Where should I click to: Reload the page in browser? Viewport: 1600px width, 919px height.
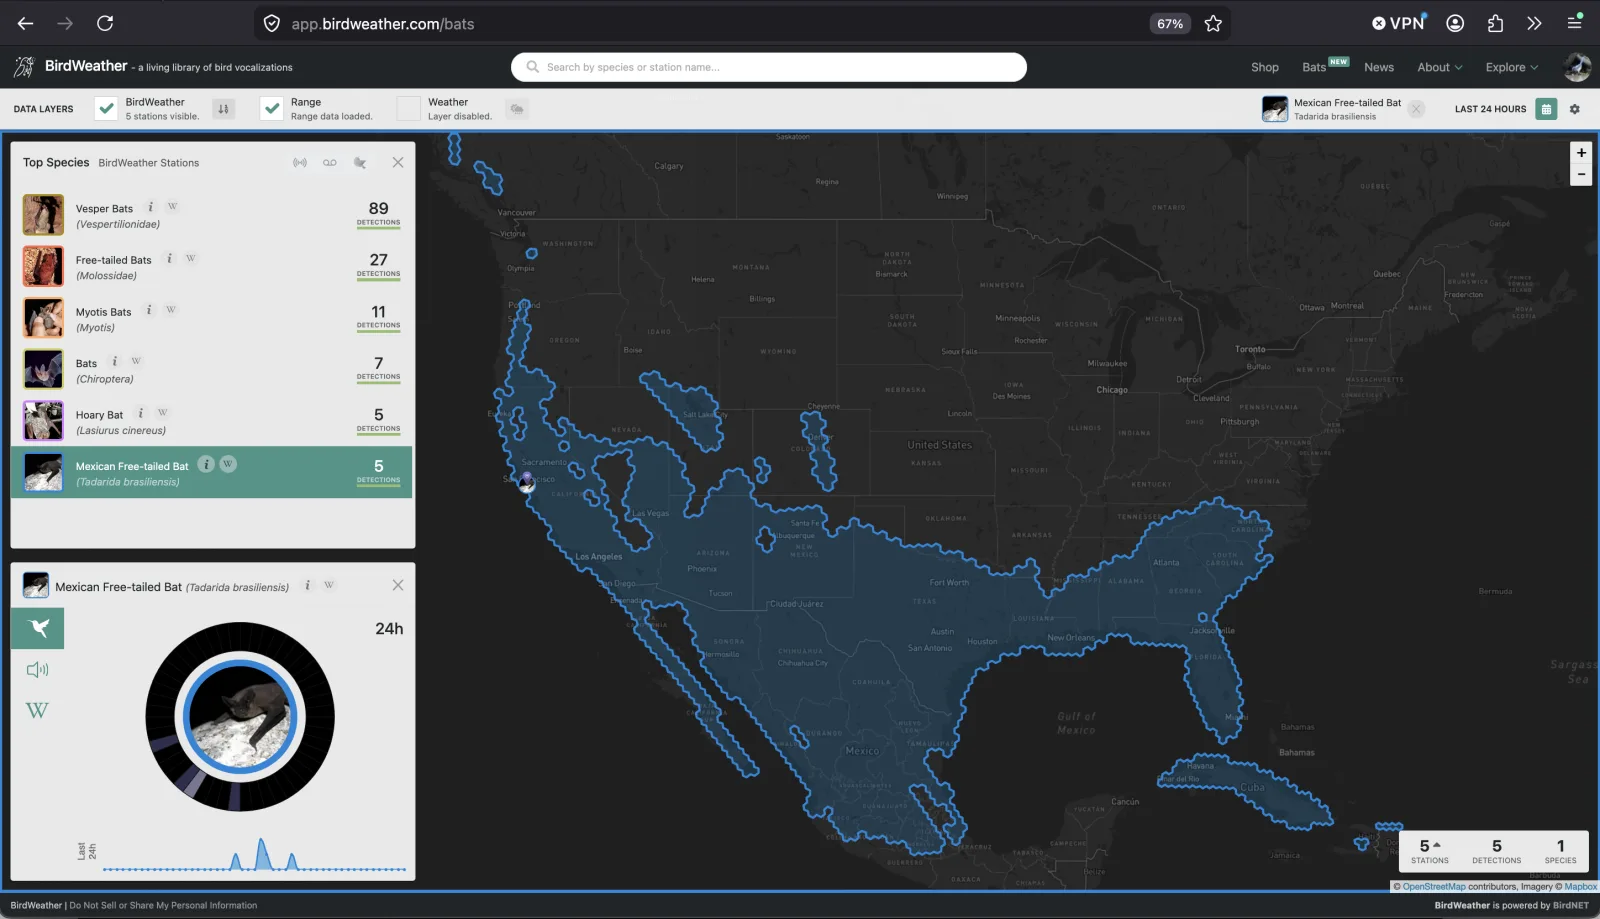pyautogui.click(x=105, y=23)
